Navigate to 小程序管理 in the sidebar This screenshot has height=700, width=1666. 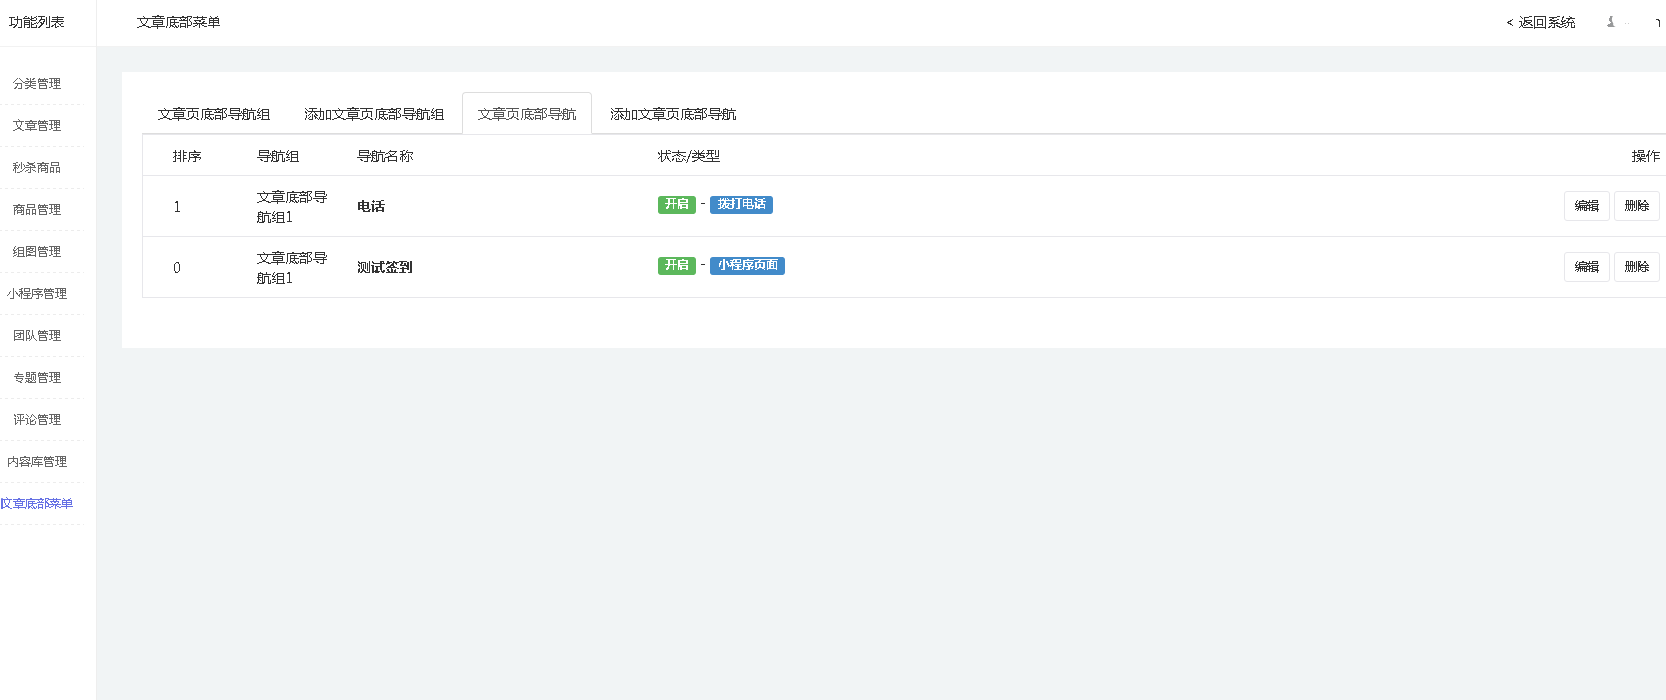(x=37, y=294)
